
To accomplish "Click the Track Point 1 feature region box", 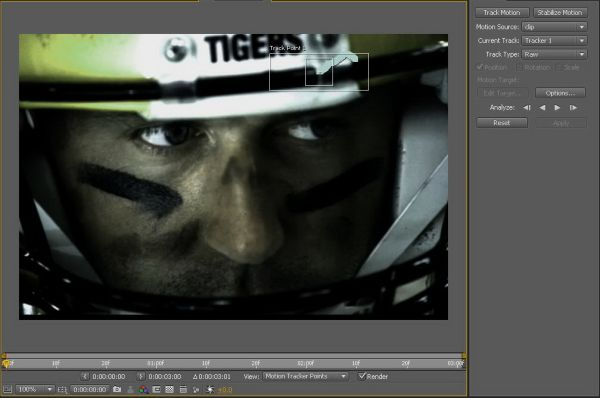I will [x=319, y=72].
